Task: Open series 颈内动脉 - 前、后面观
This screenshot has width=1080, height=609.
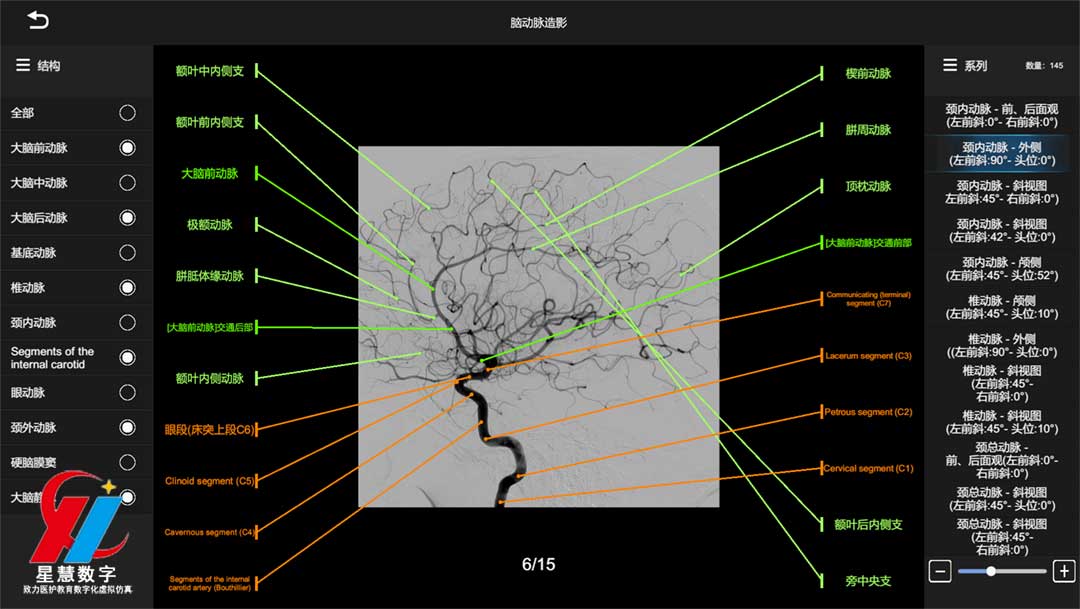Action: (1001, 115)
